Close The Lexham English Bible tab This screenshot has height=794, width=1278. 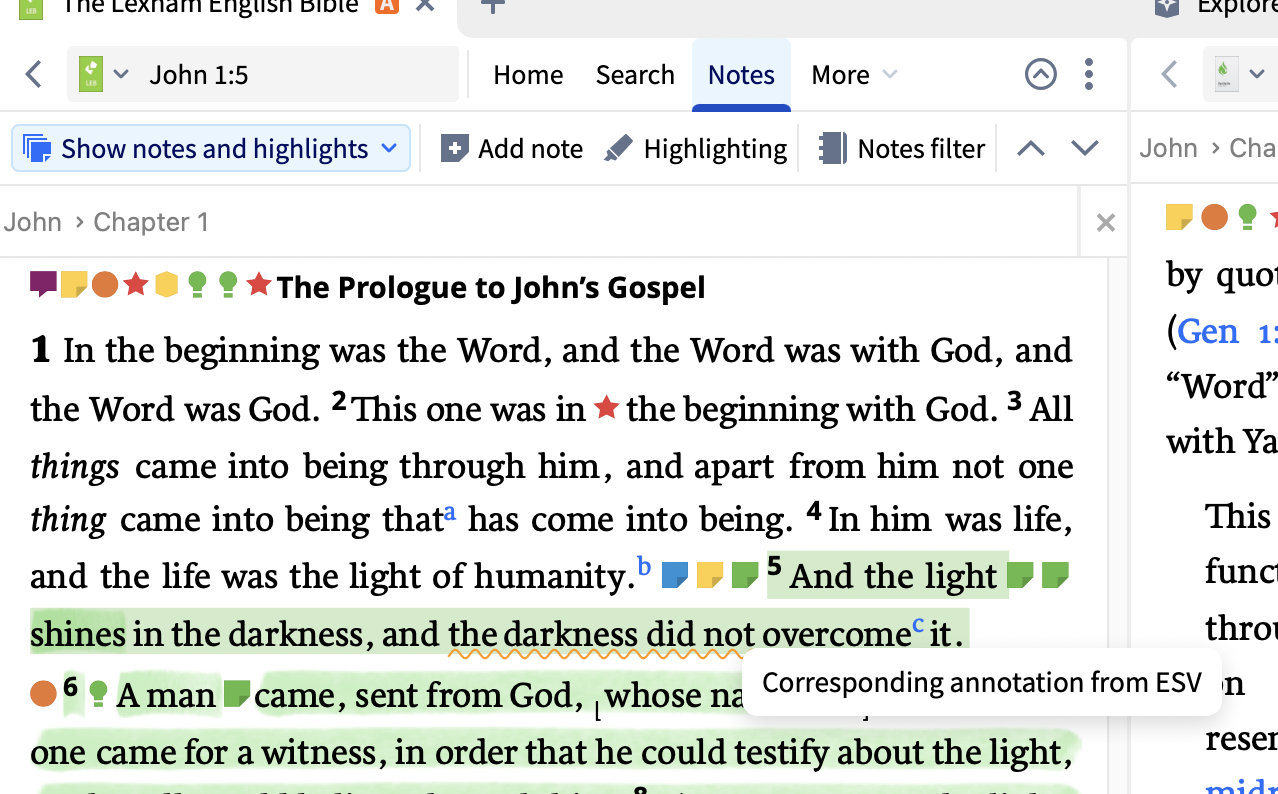[425, 6]
